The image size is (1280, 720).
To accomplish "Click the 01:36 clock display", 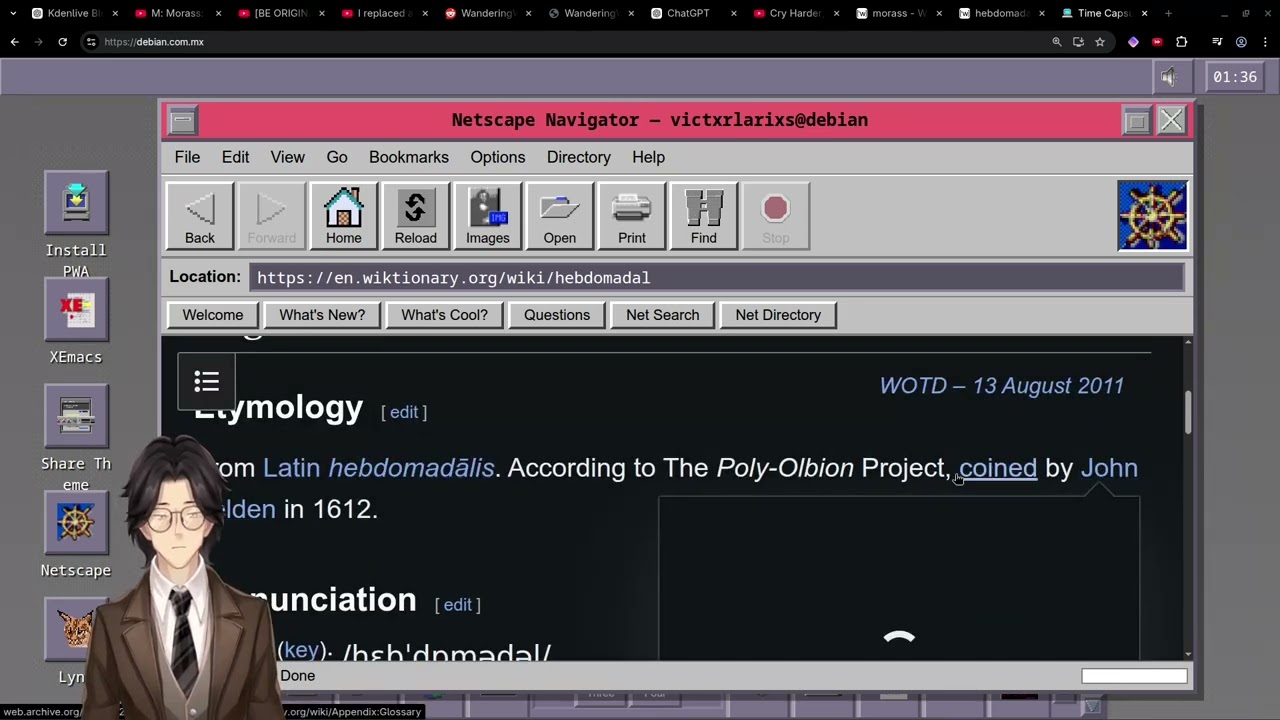I will tap(1234, 77).
